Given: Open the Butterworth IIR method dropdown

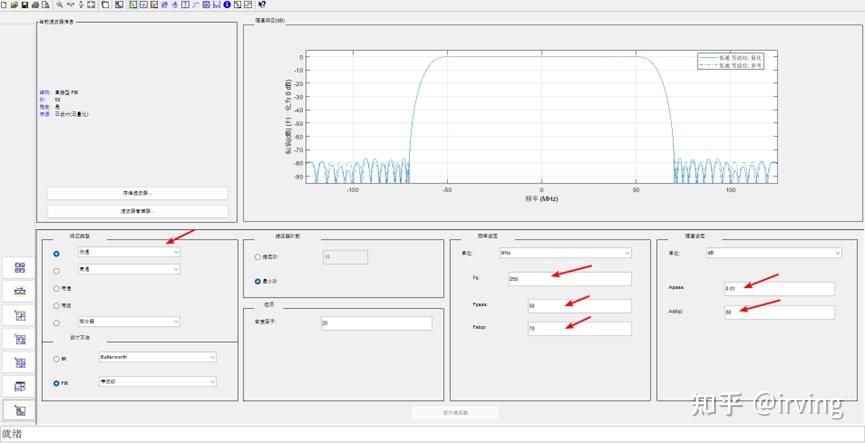Looking at the screenshot, I should pos(158,357).
